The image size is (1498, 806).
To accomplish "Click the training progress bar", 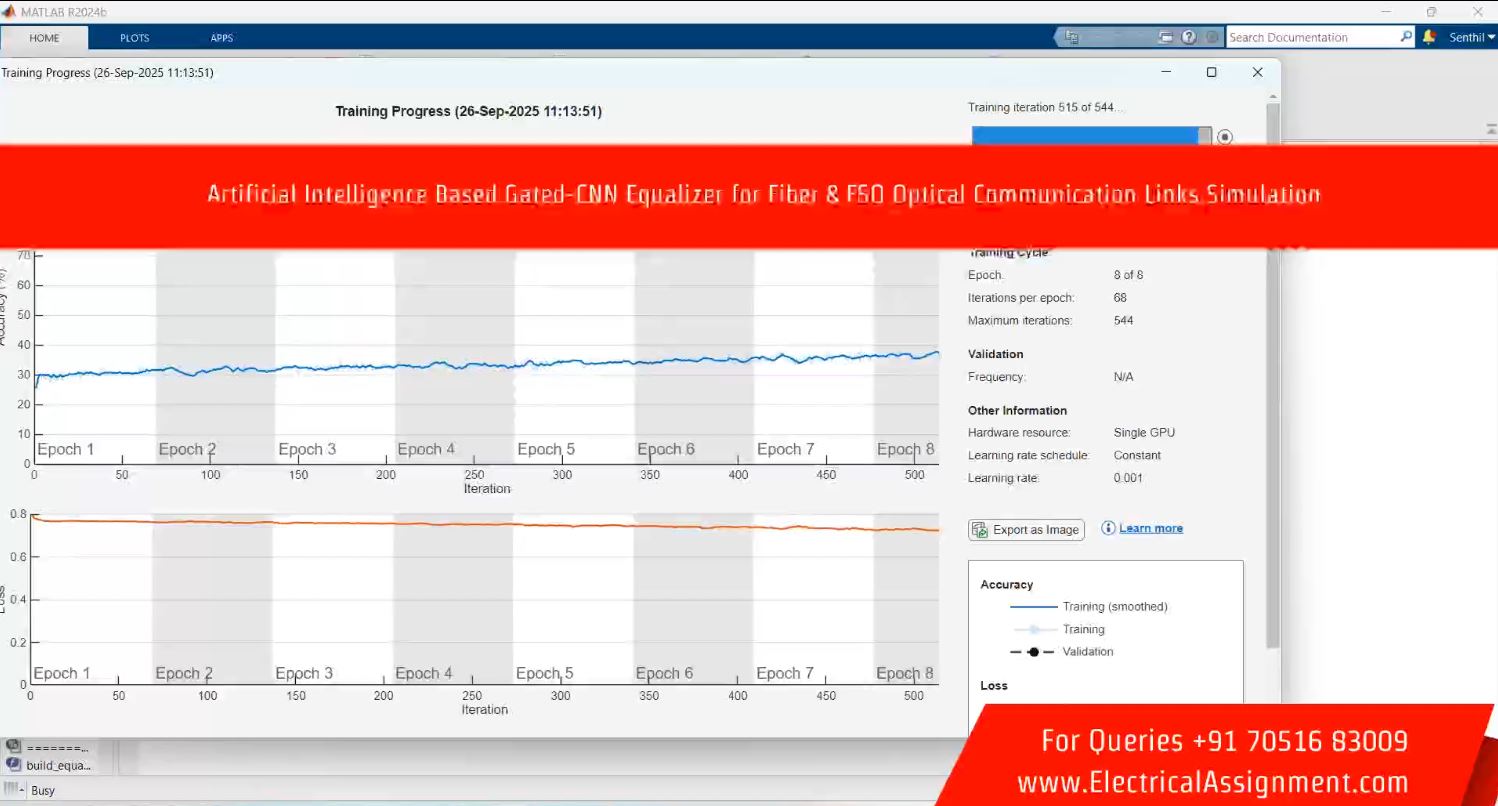I will tap(1090, 136).
